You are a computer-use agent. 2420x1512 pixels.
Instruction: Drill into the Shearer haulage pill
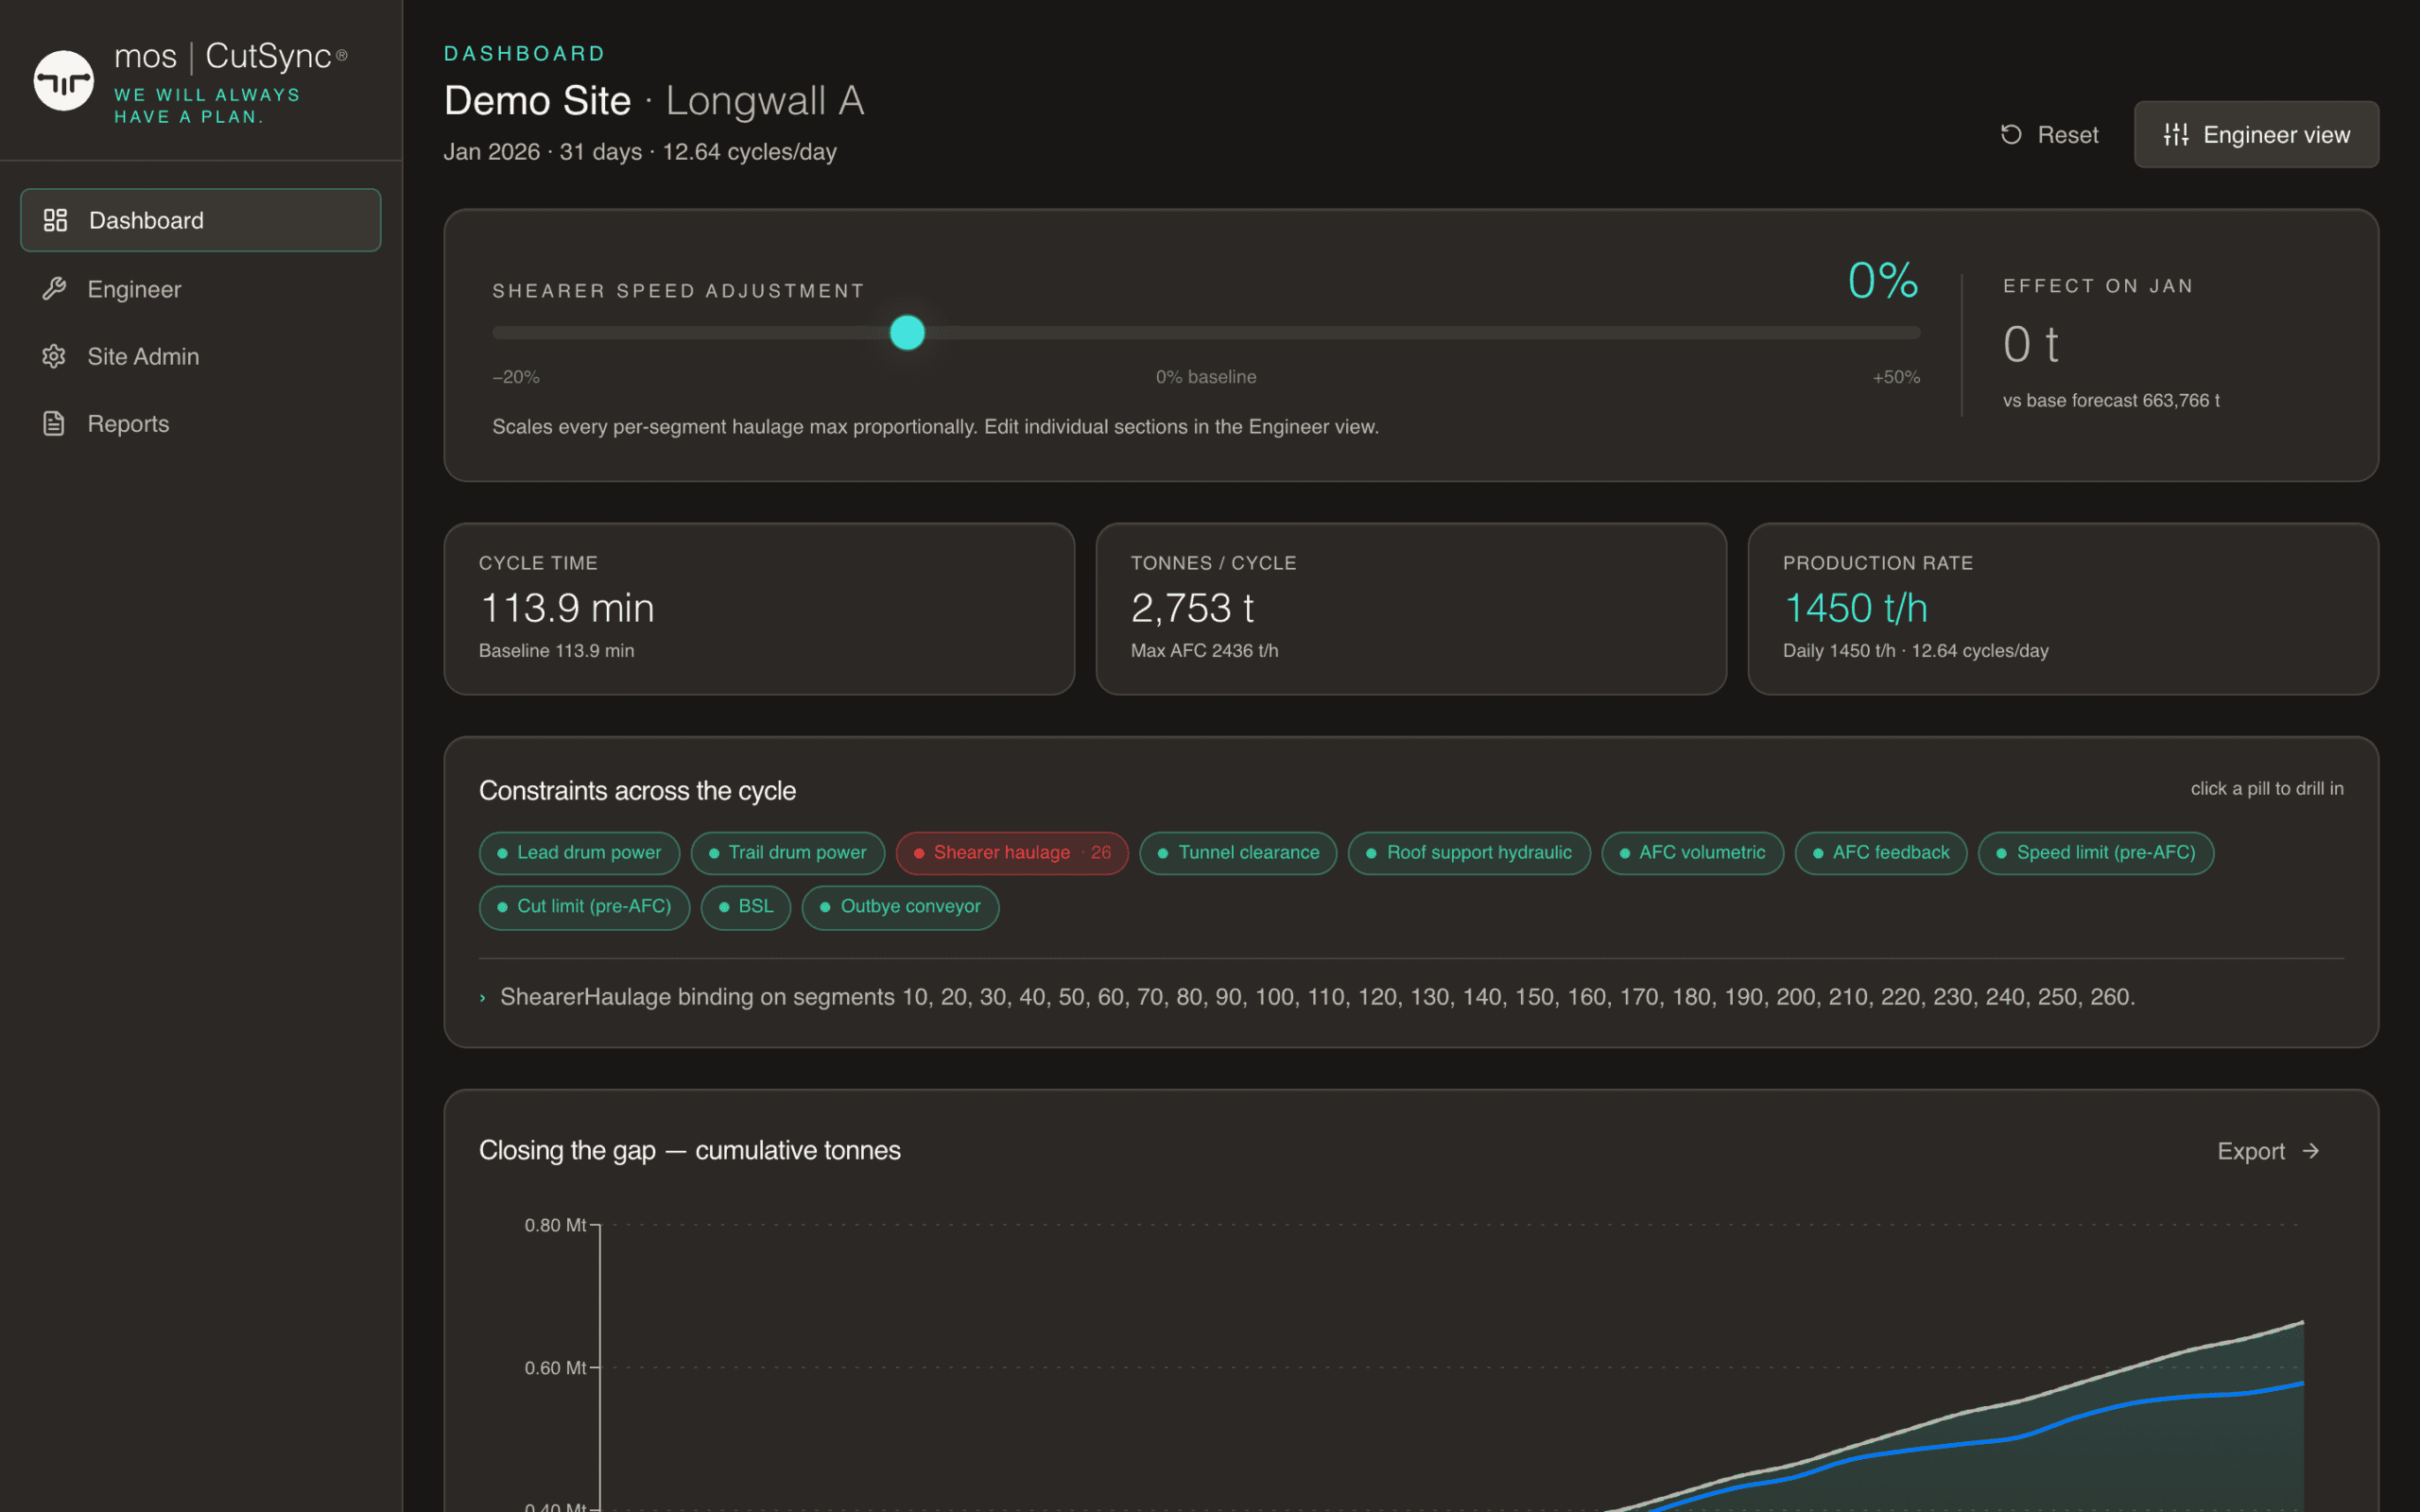1012,853
